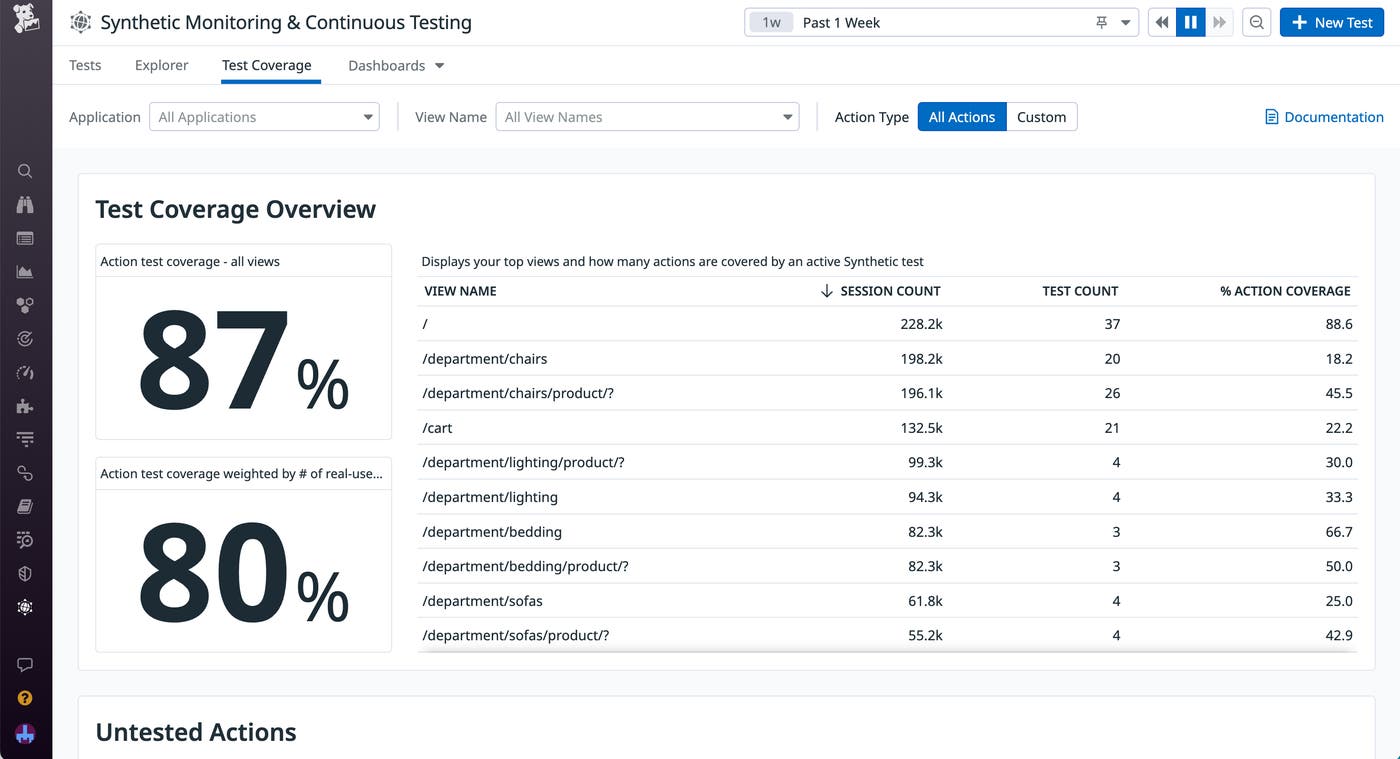Zoom out the time range
This screenshot has height=759, width=1400.
pyautogui.click(x=1256, y=22)
